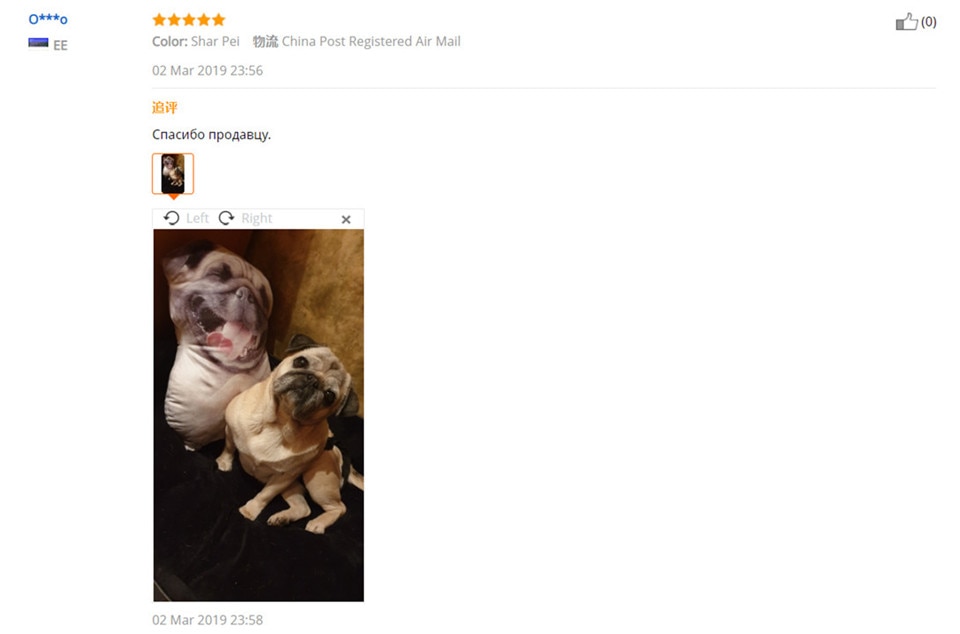
Task: Click the follow-up timestamp 02 Mar 2019 23:58
Action: click(x=208, y=620)
